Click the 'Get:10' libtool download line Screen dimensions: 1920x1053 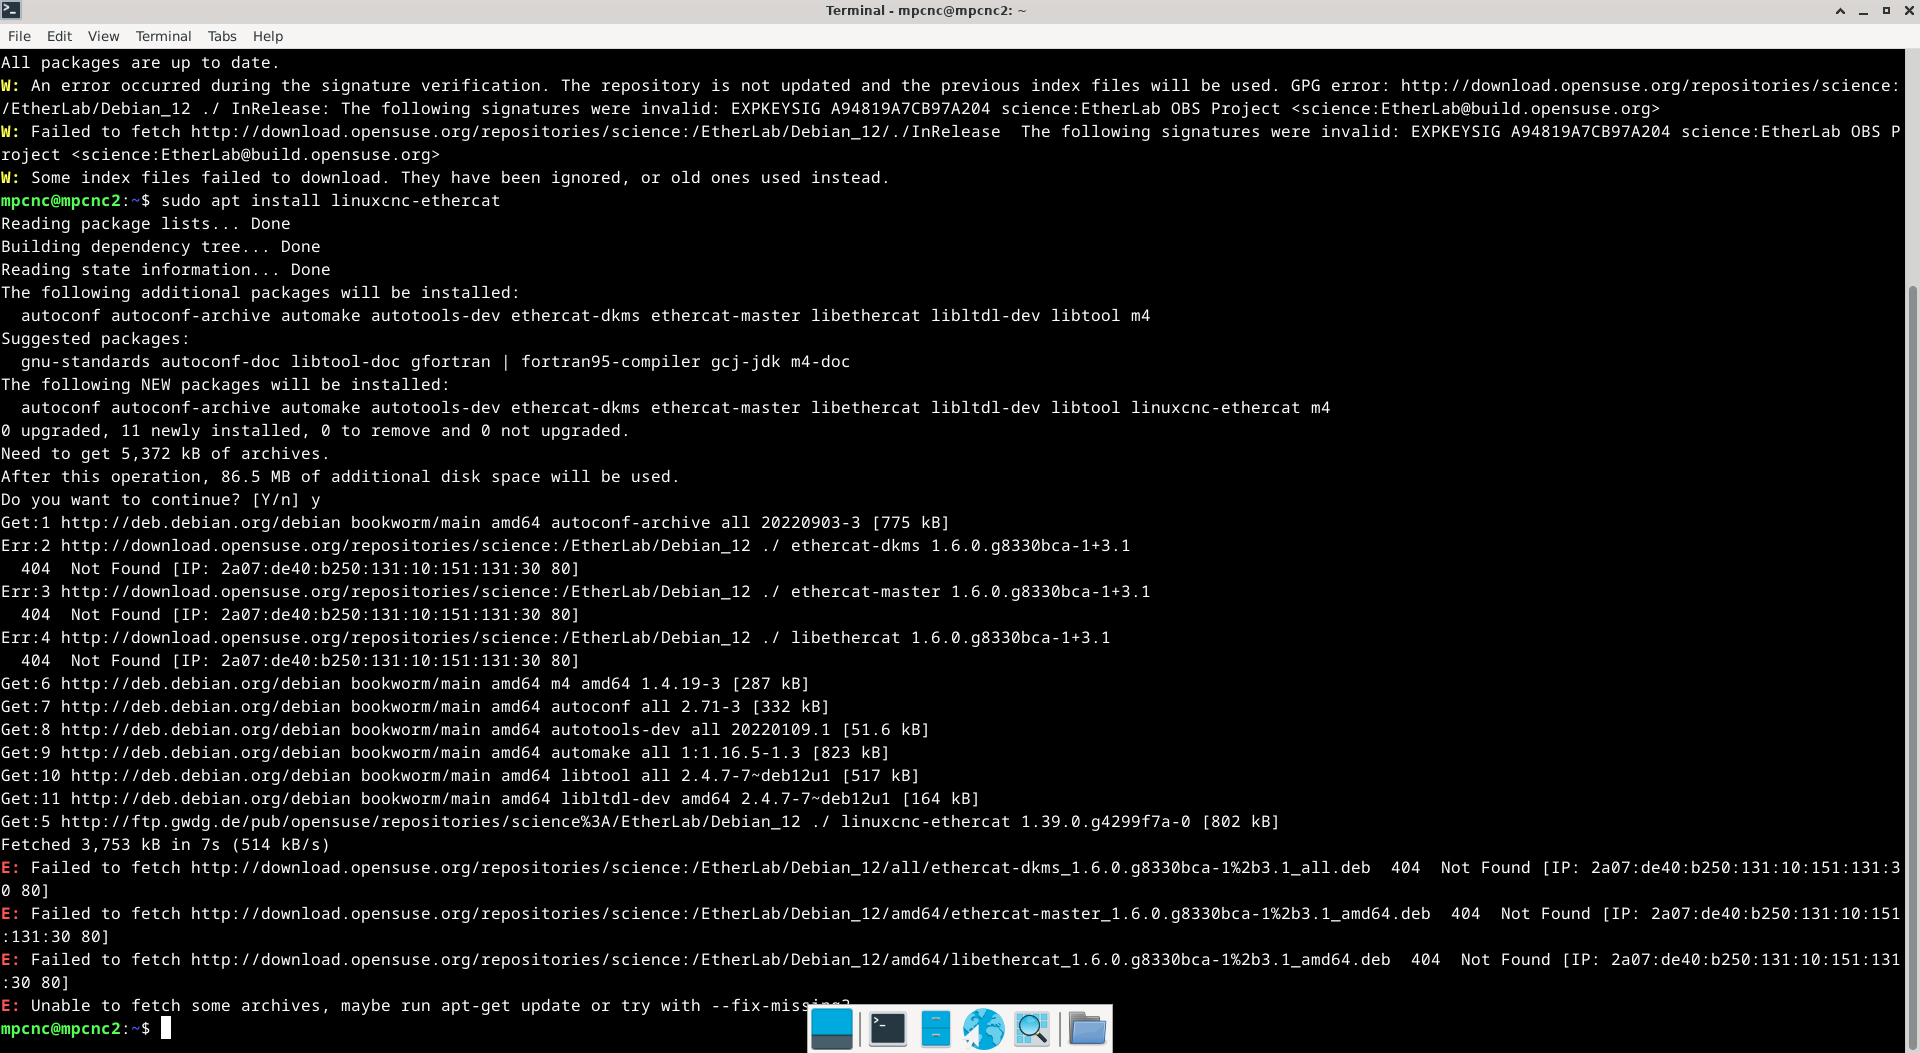pos(460,775)
